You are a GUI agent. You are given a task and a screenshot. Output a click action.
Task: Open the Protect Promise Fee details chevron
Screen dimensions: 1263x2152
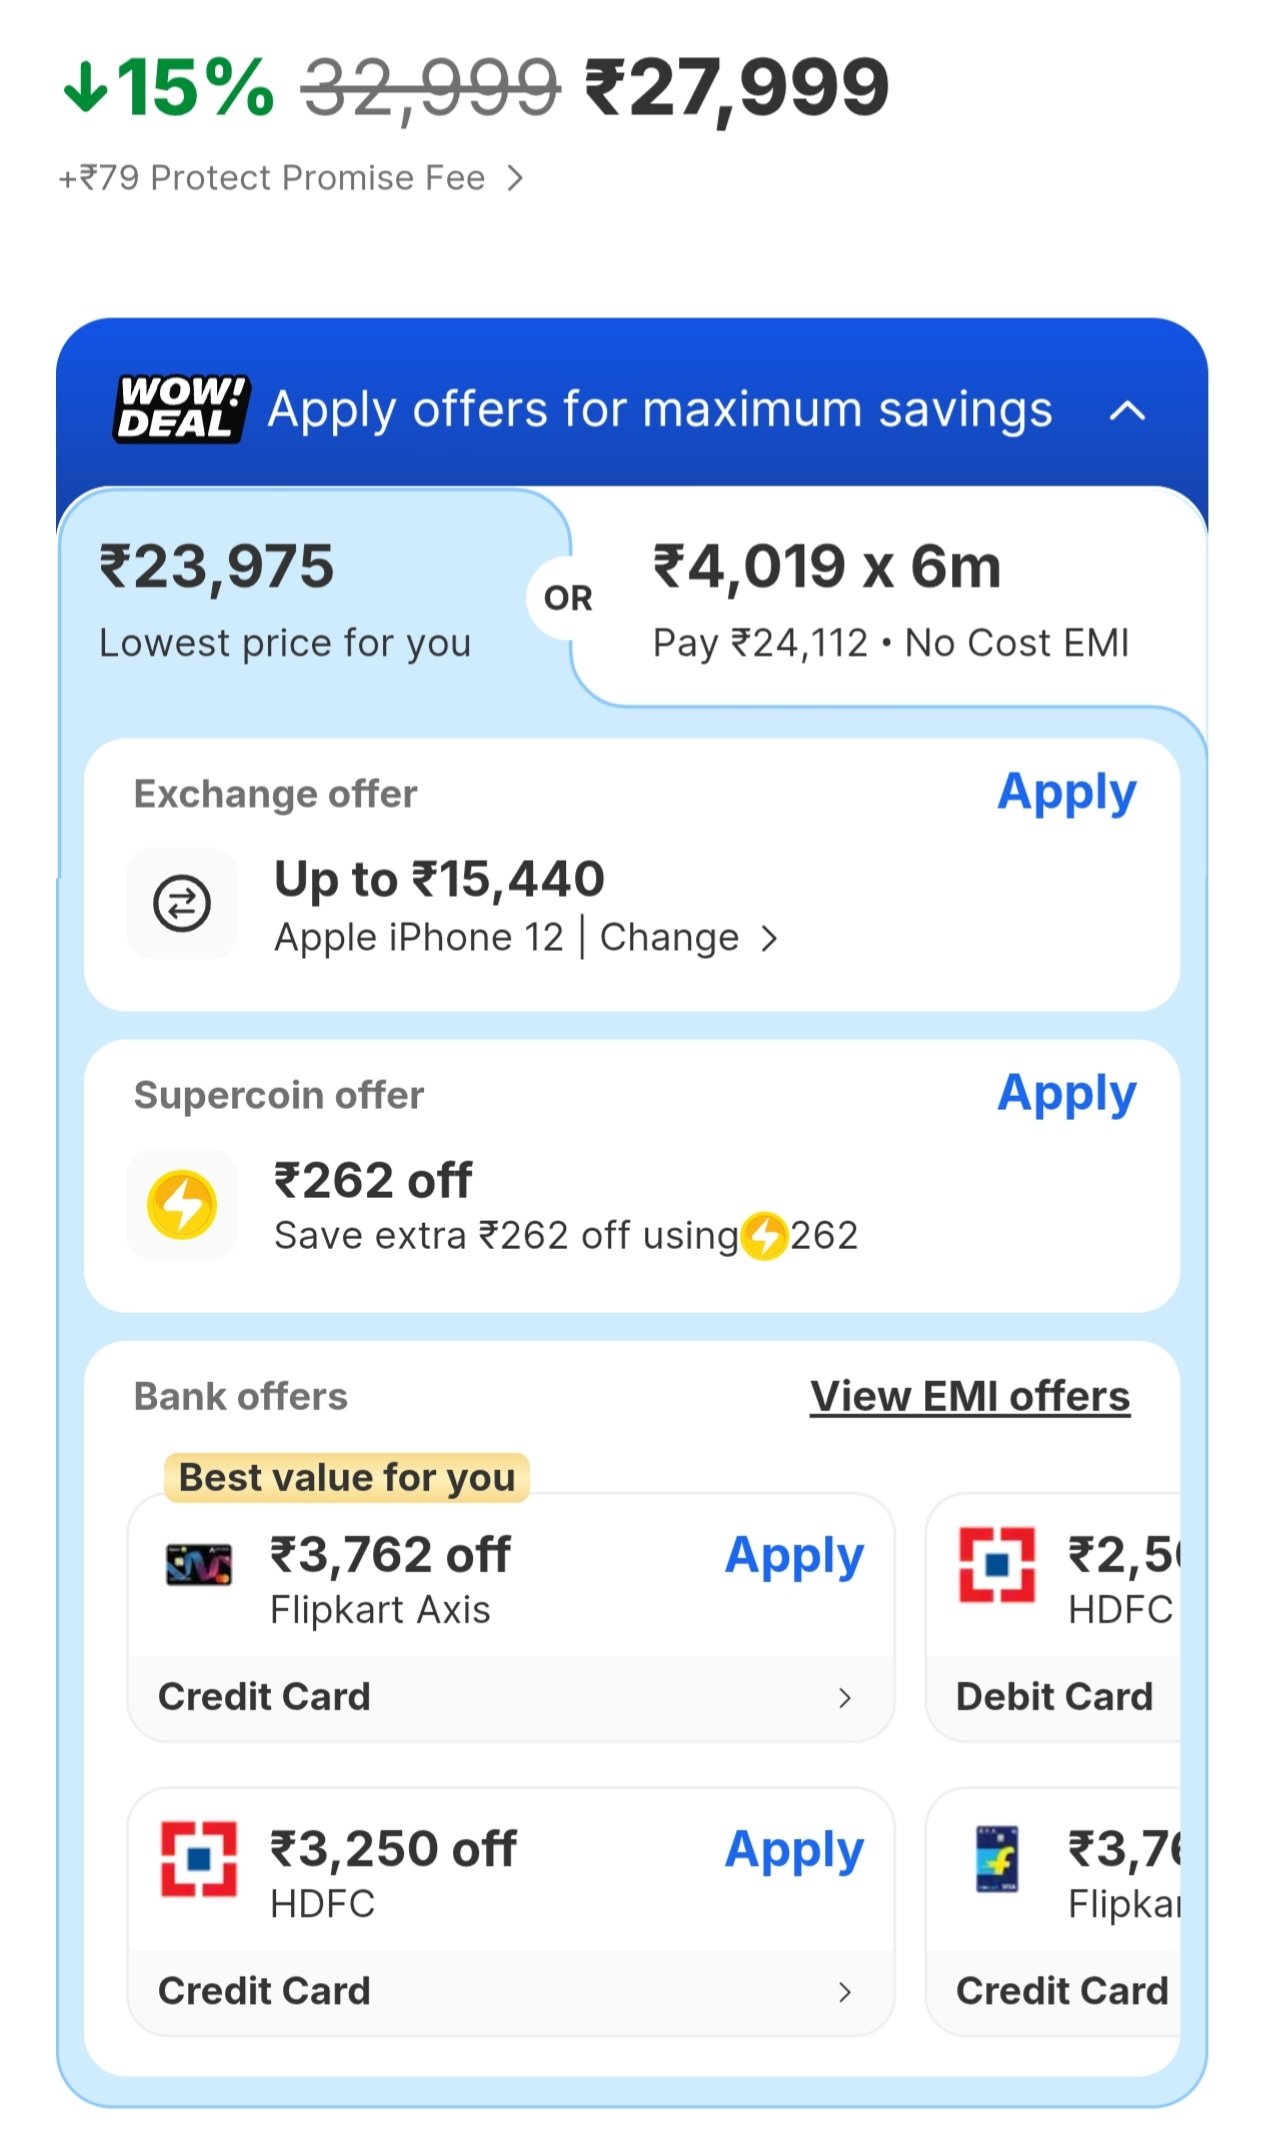[x=515, y=178]
